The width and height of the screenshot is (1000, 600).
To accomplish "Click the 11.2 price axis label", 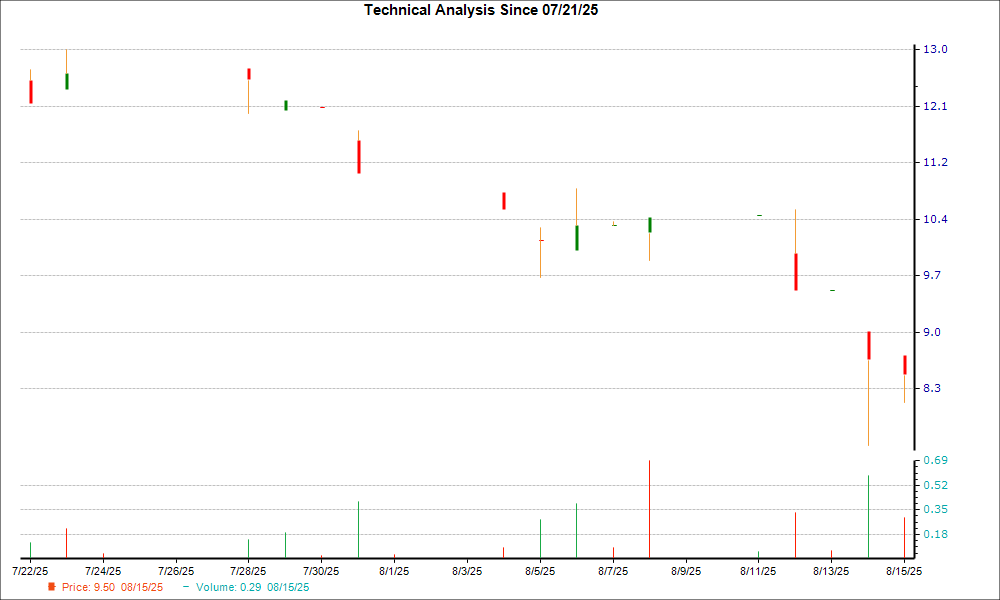I will [x=935, y=163].
